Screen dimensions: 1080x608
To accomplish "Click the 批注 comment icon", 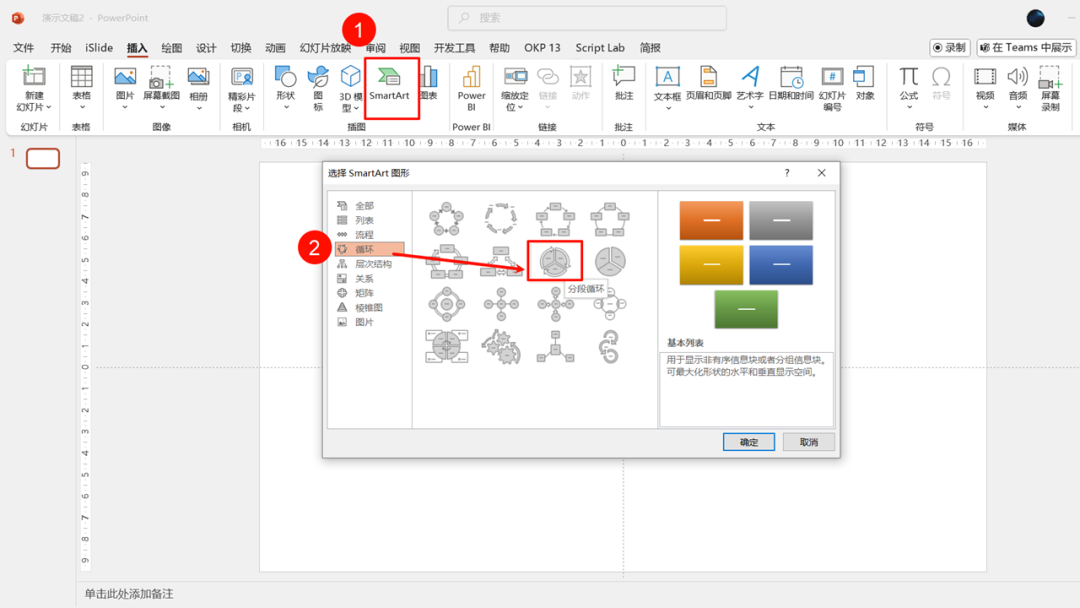I will [x=623, y=76].
